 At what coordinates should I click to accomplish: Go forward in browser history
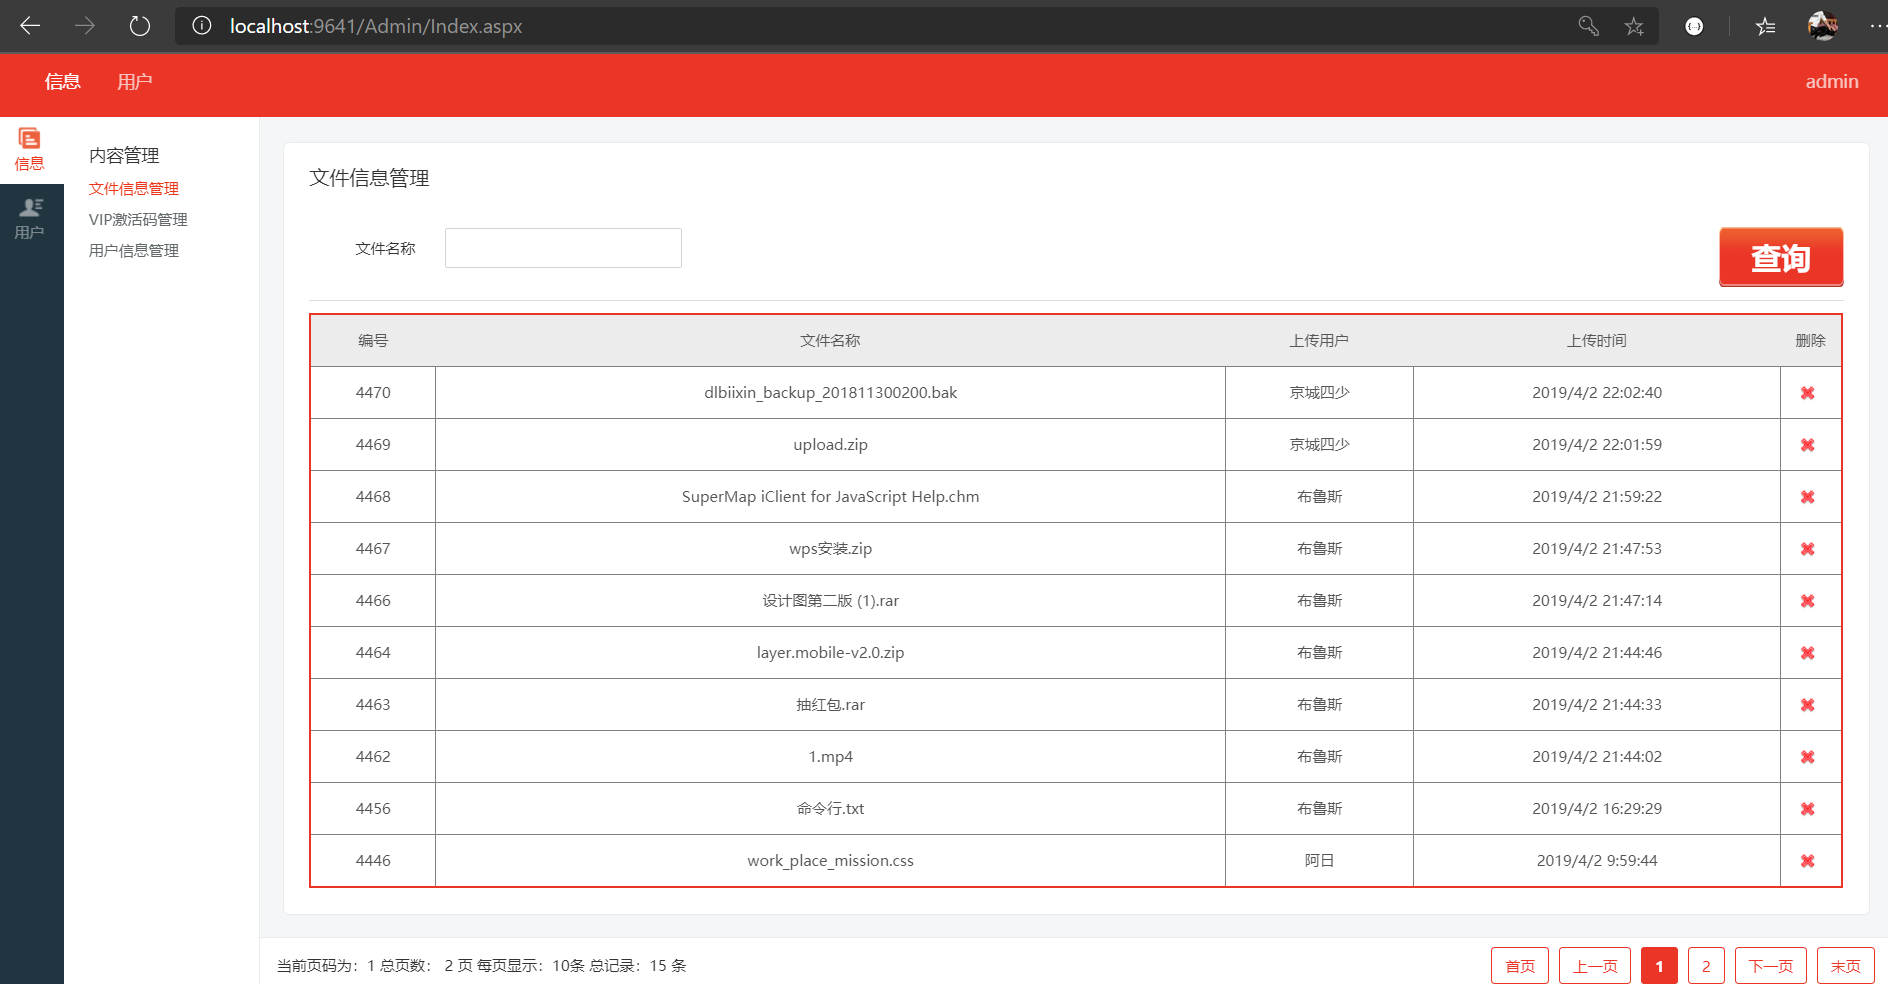(x=85, y=26)
